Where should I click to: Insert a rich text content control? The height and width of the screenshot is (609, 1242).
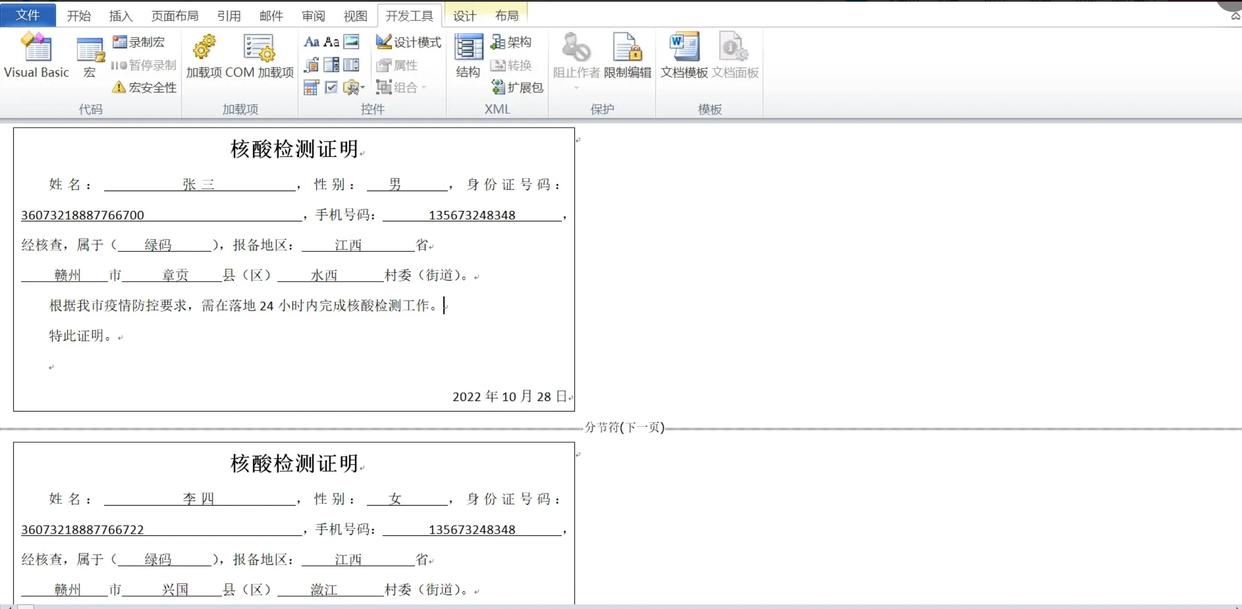point(311,42)
